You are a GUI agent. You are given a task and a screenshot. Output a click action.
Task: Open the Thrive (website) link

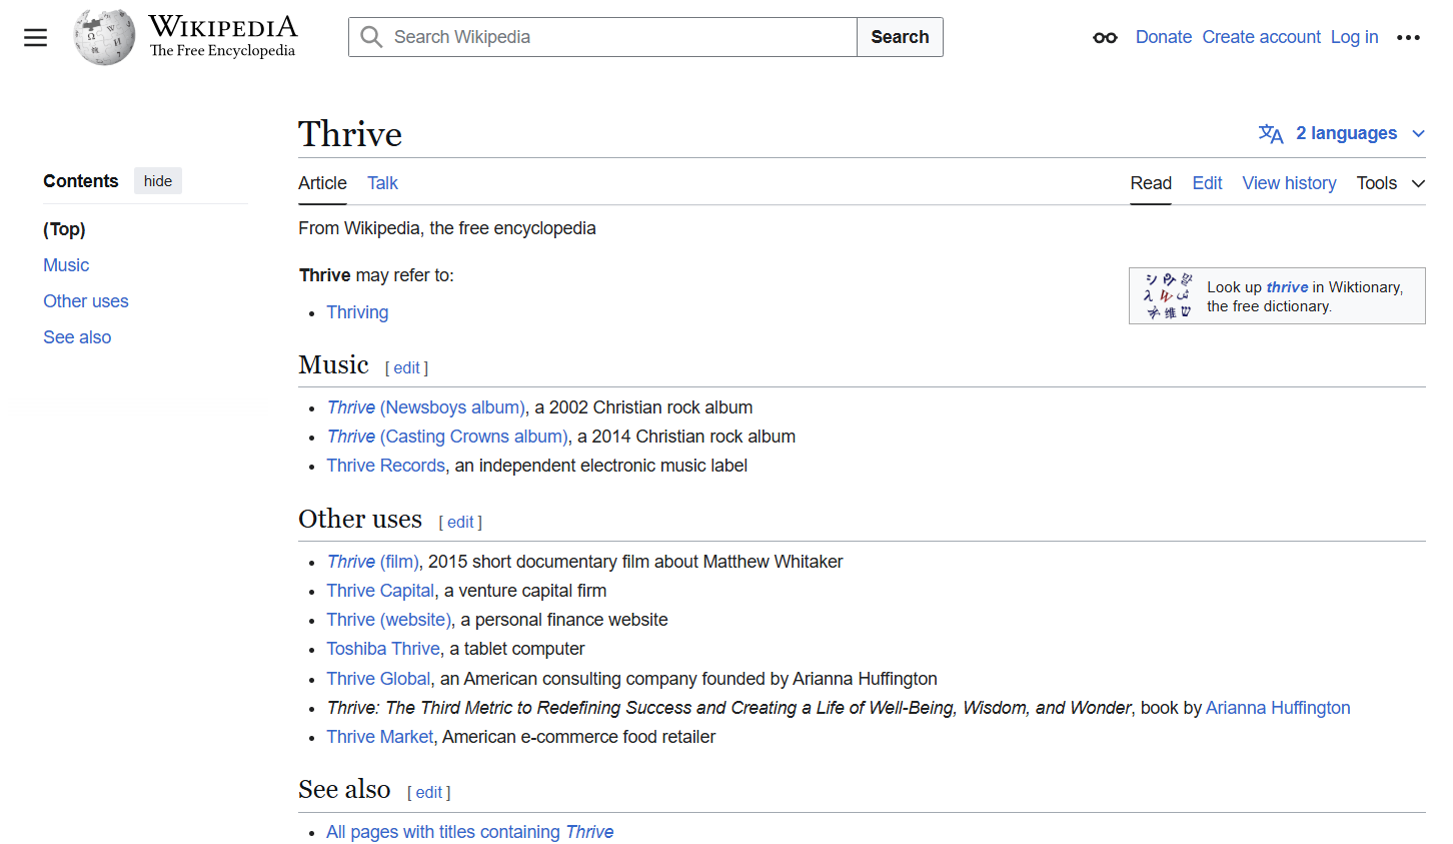coord(389,619)
